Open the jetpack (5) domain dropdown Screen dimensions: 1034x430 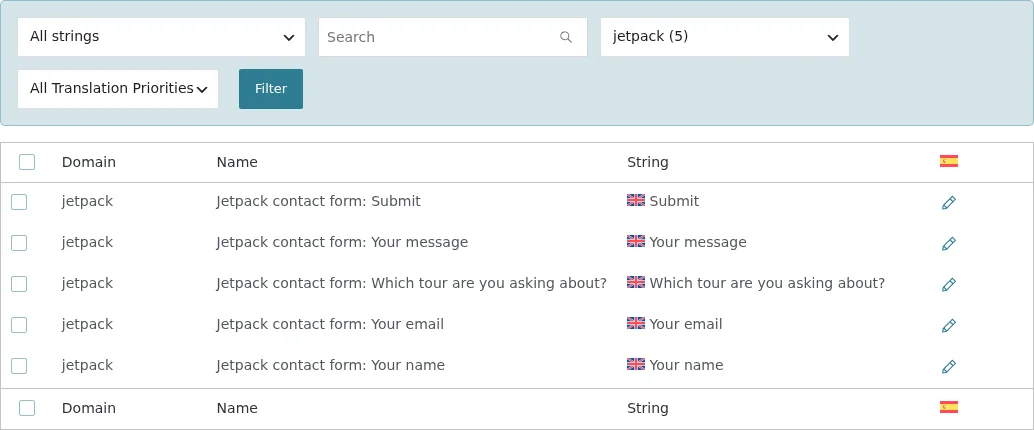(725, 37)
